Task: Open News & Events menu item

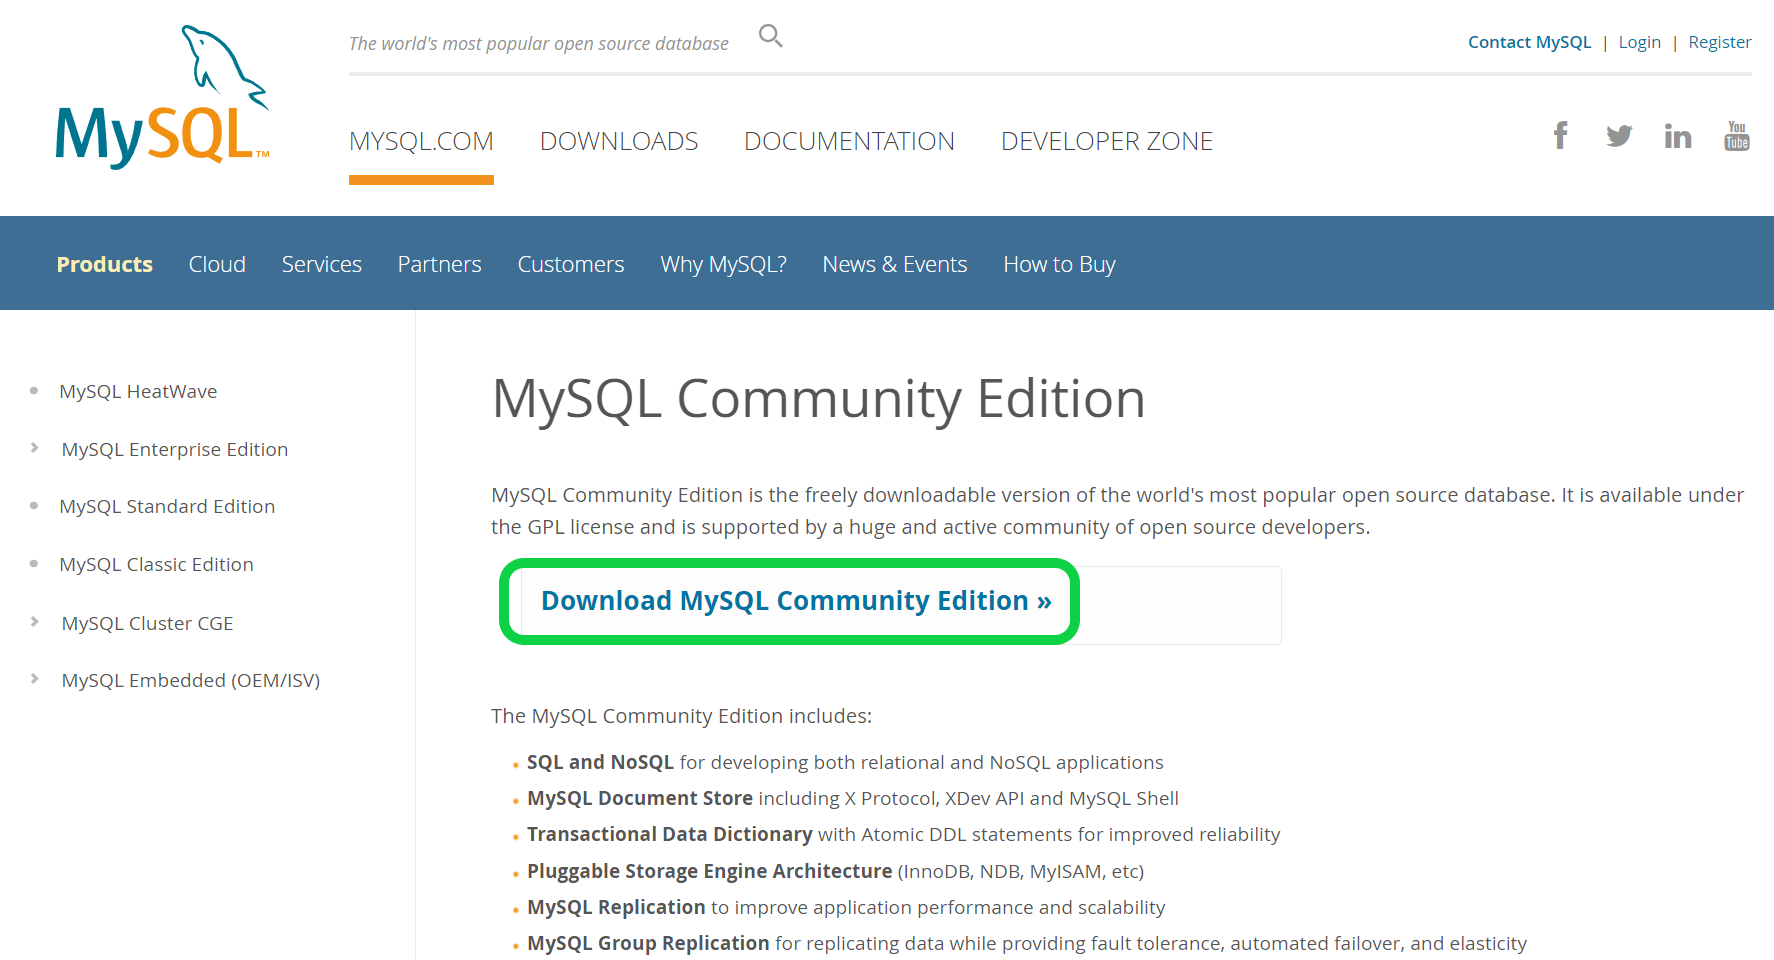Action: coord(895,264)
